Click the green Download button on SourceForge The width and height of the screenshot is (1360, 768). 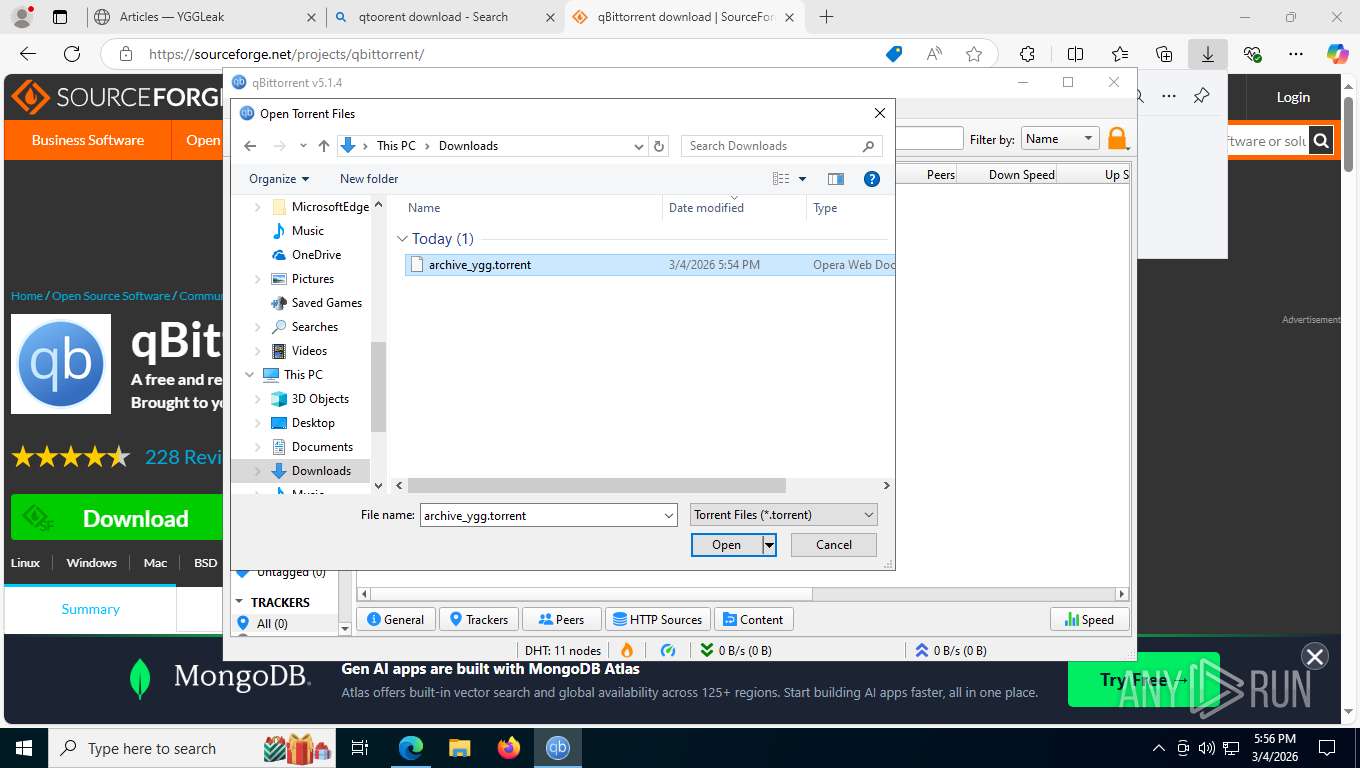[x=117, y=518]
